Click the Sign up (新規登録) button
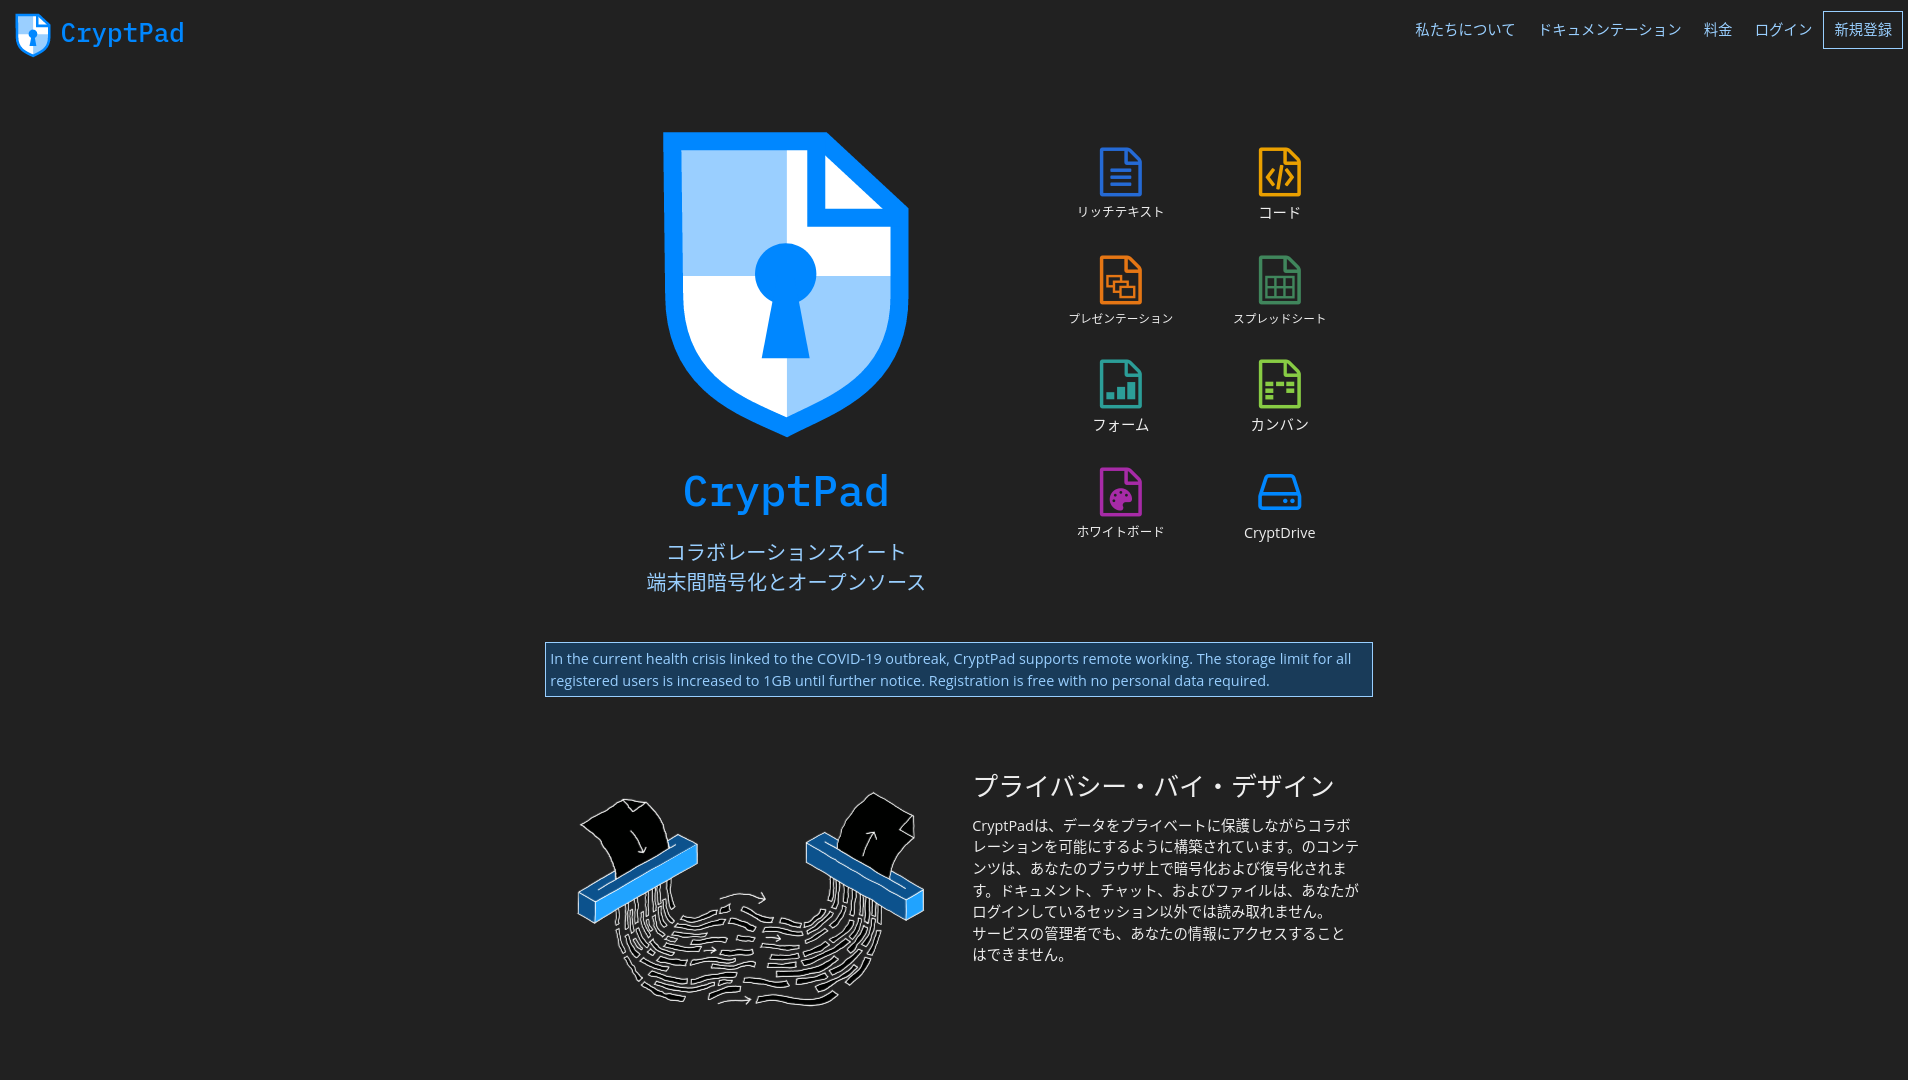The width and height of the screenshot is (1908, 1080). coord(1862,30)
